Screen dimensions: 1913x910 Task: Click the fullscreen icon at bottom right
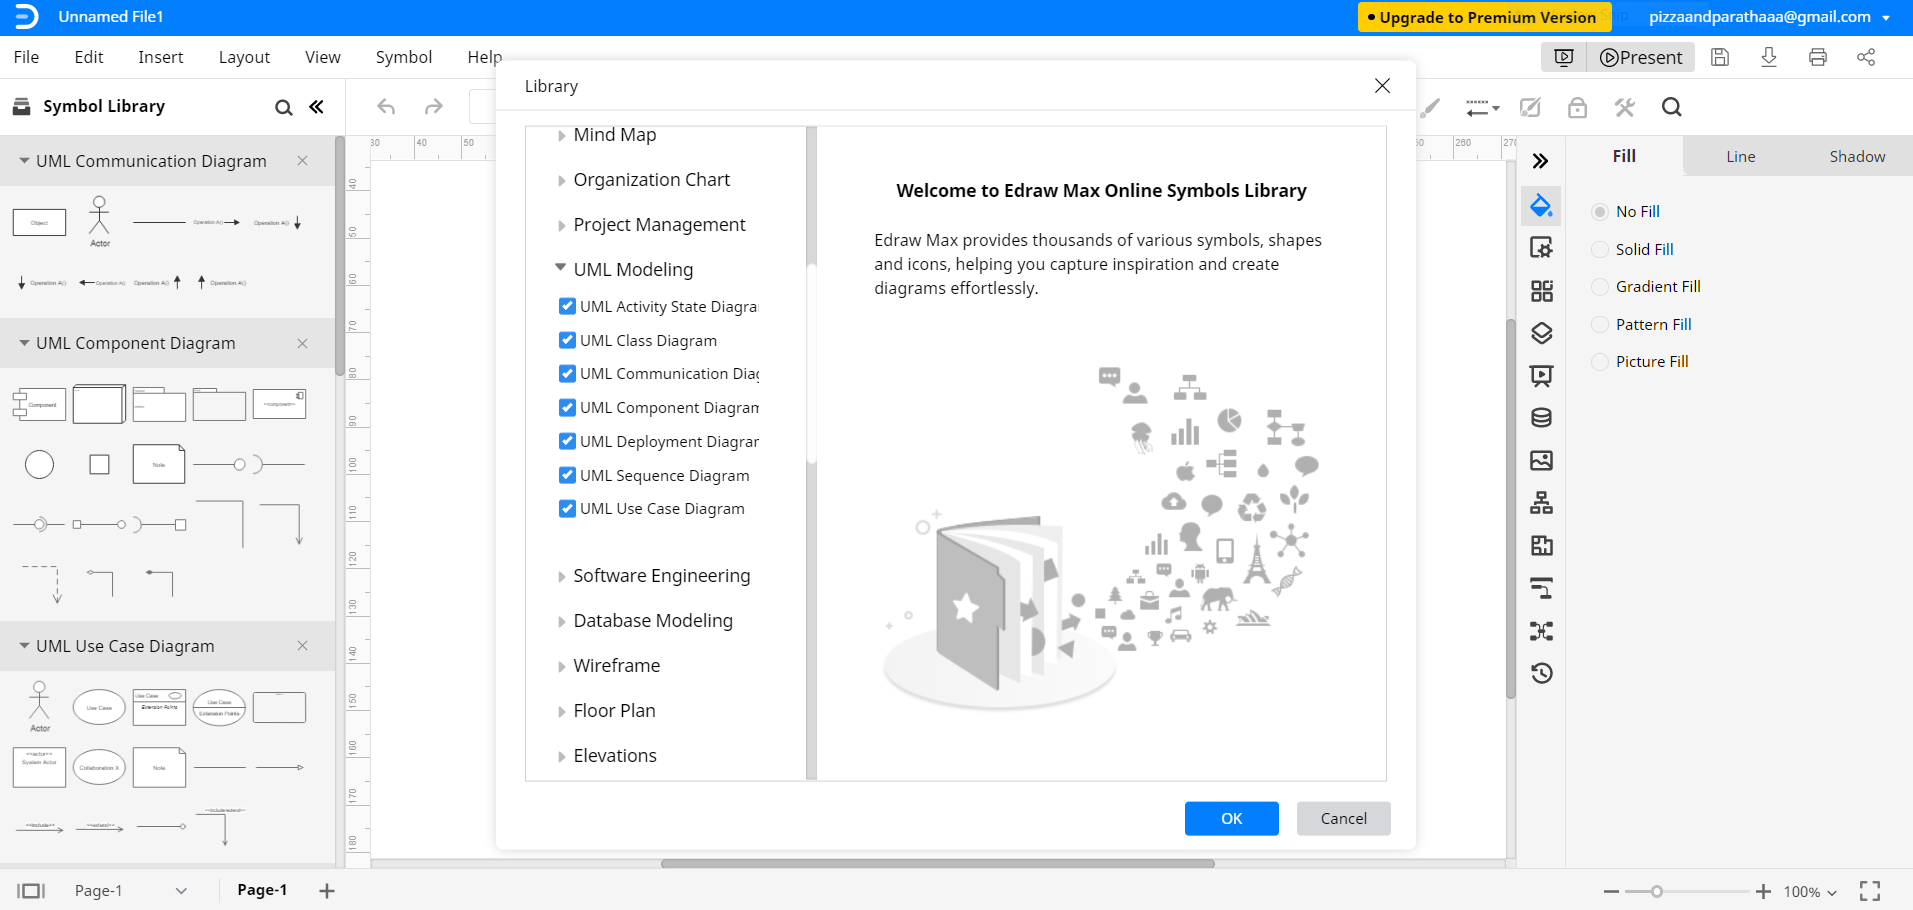[x=1870, y=891]
